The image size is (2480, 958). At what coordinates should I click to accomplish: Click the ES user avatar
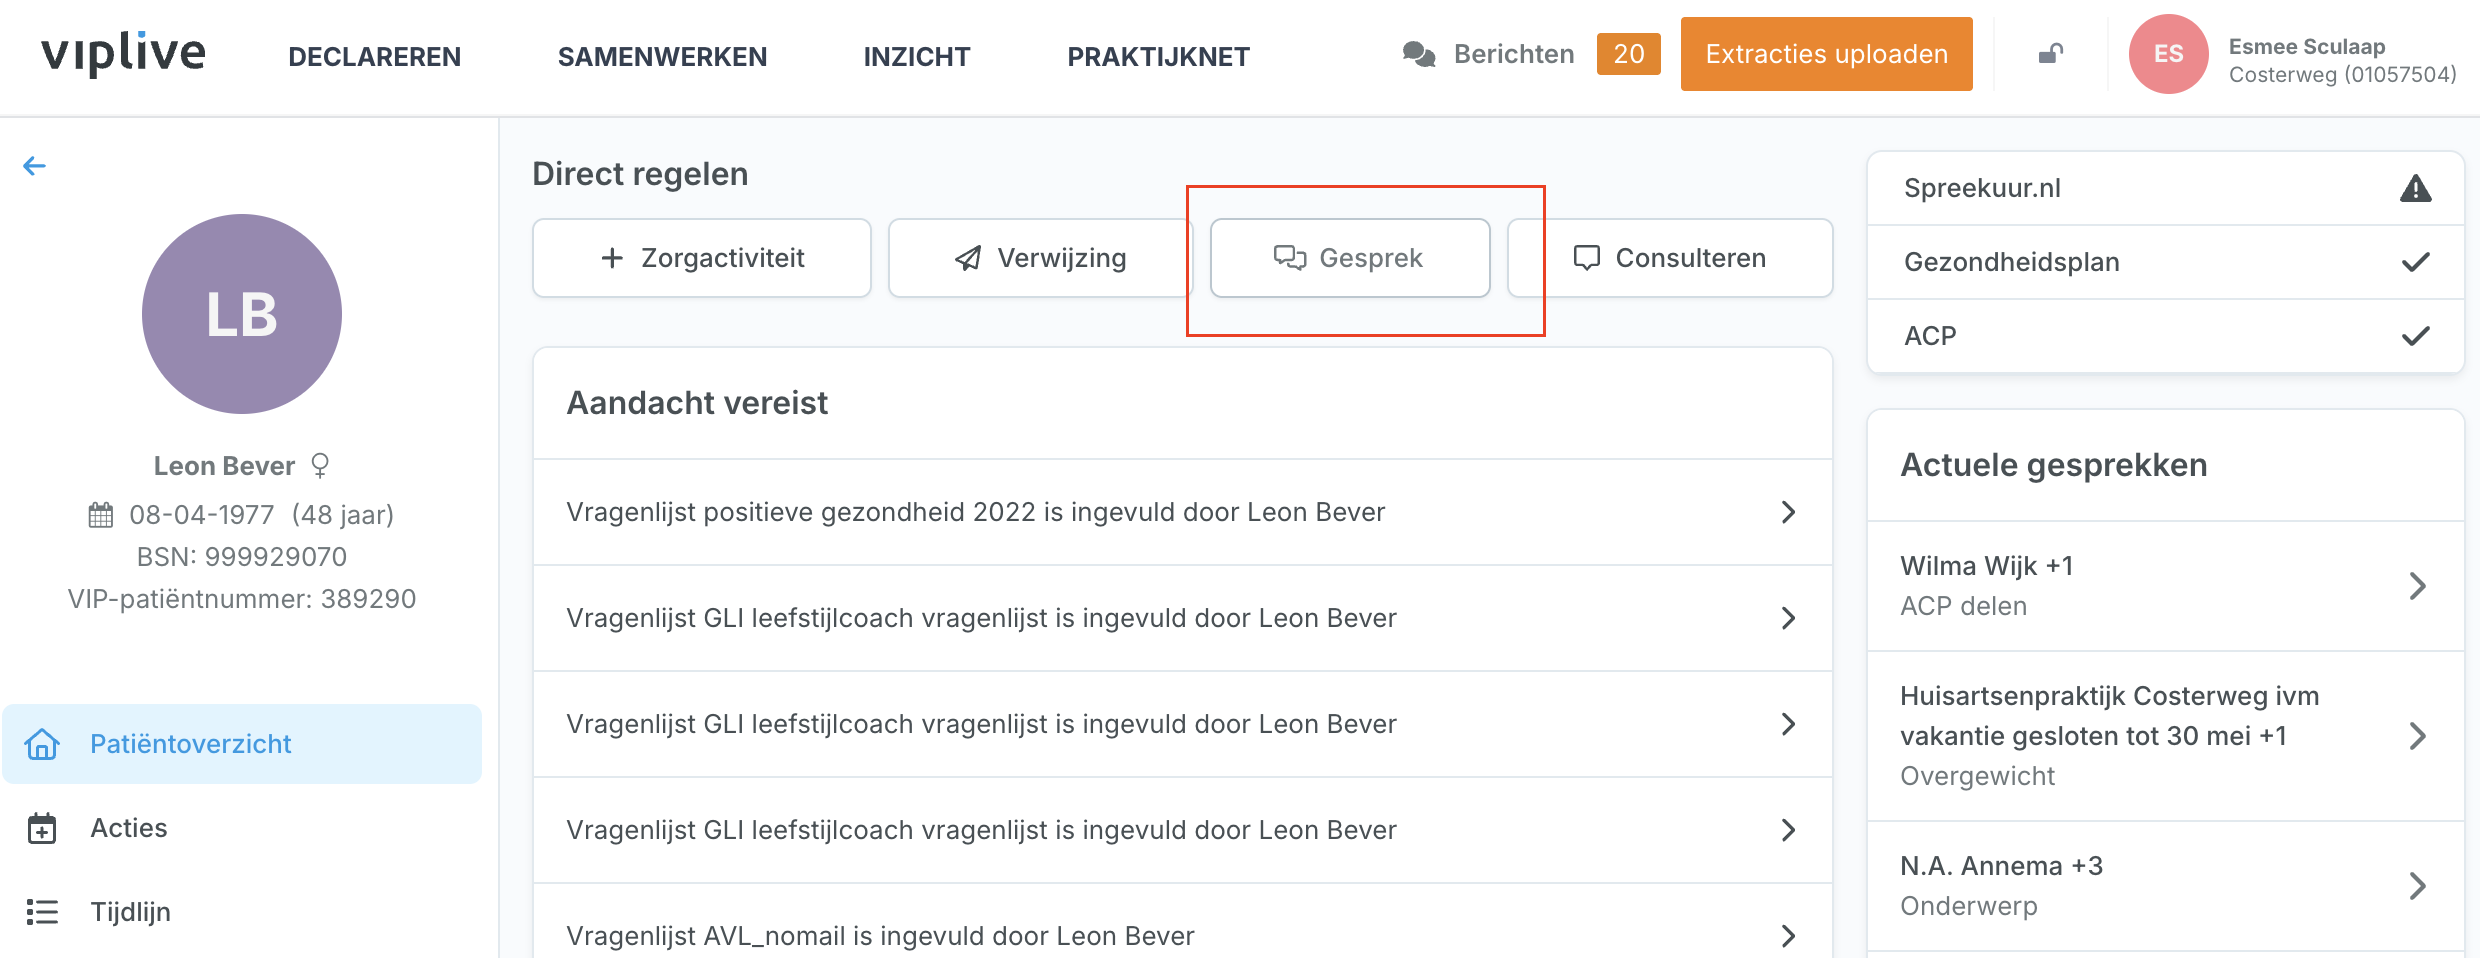(x=2167, y=54)
